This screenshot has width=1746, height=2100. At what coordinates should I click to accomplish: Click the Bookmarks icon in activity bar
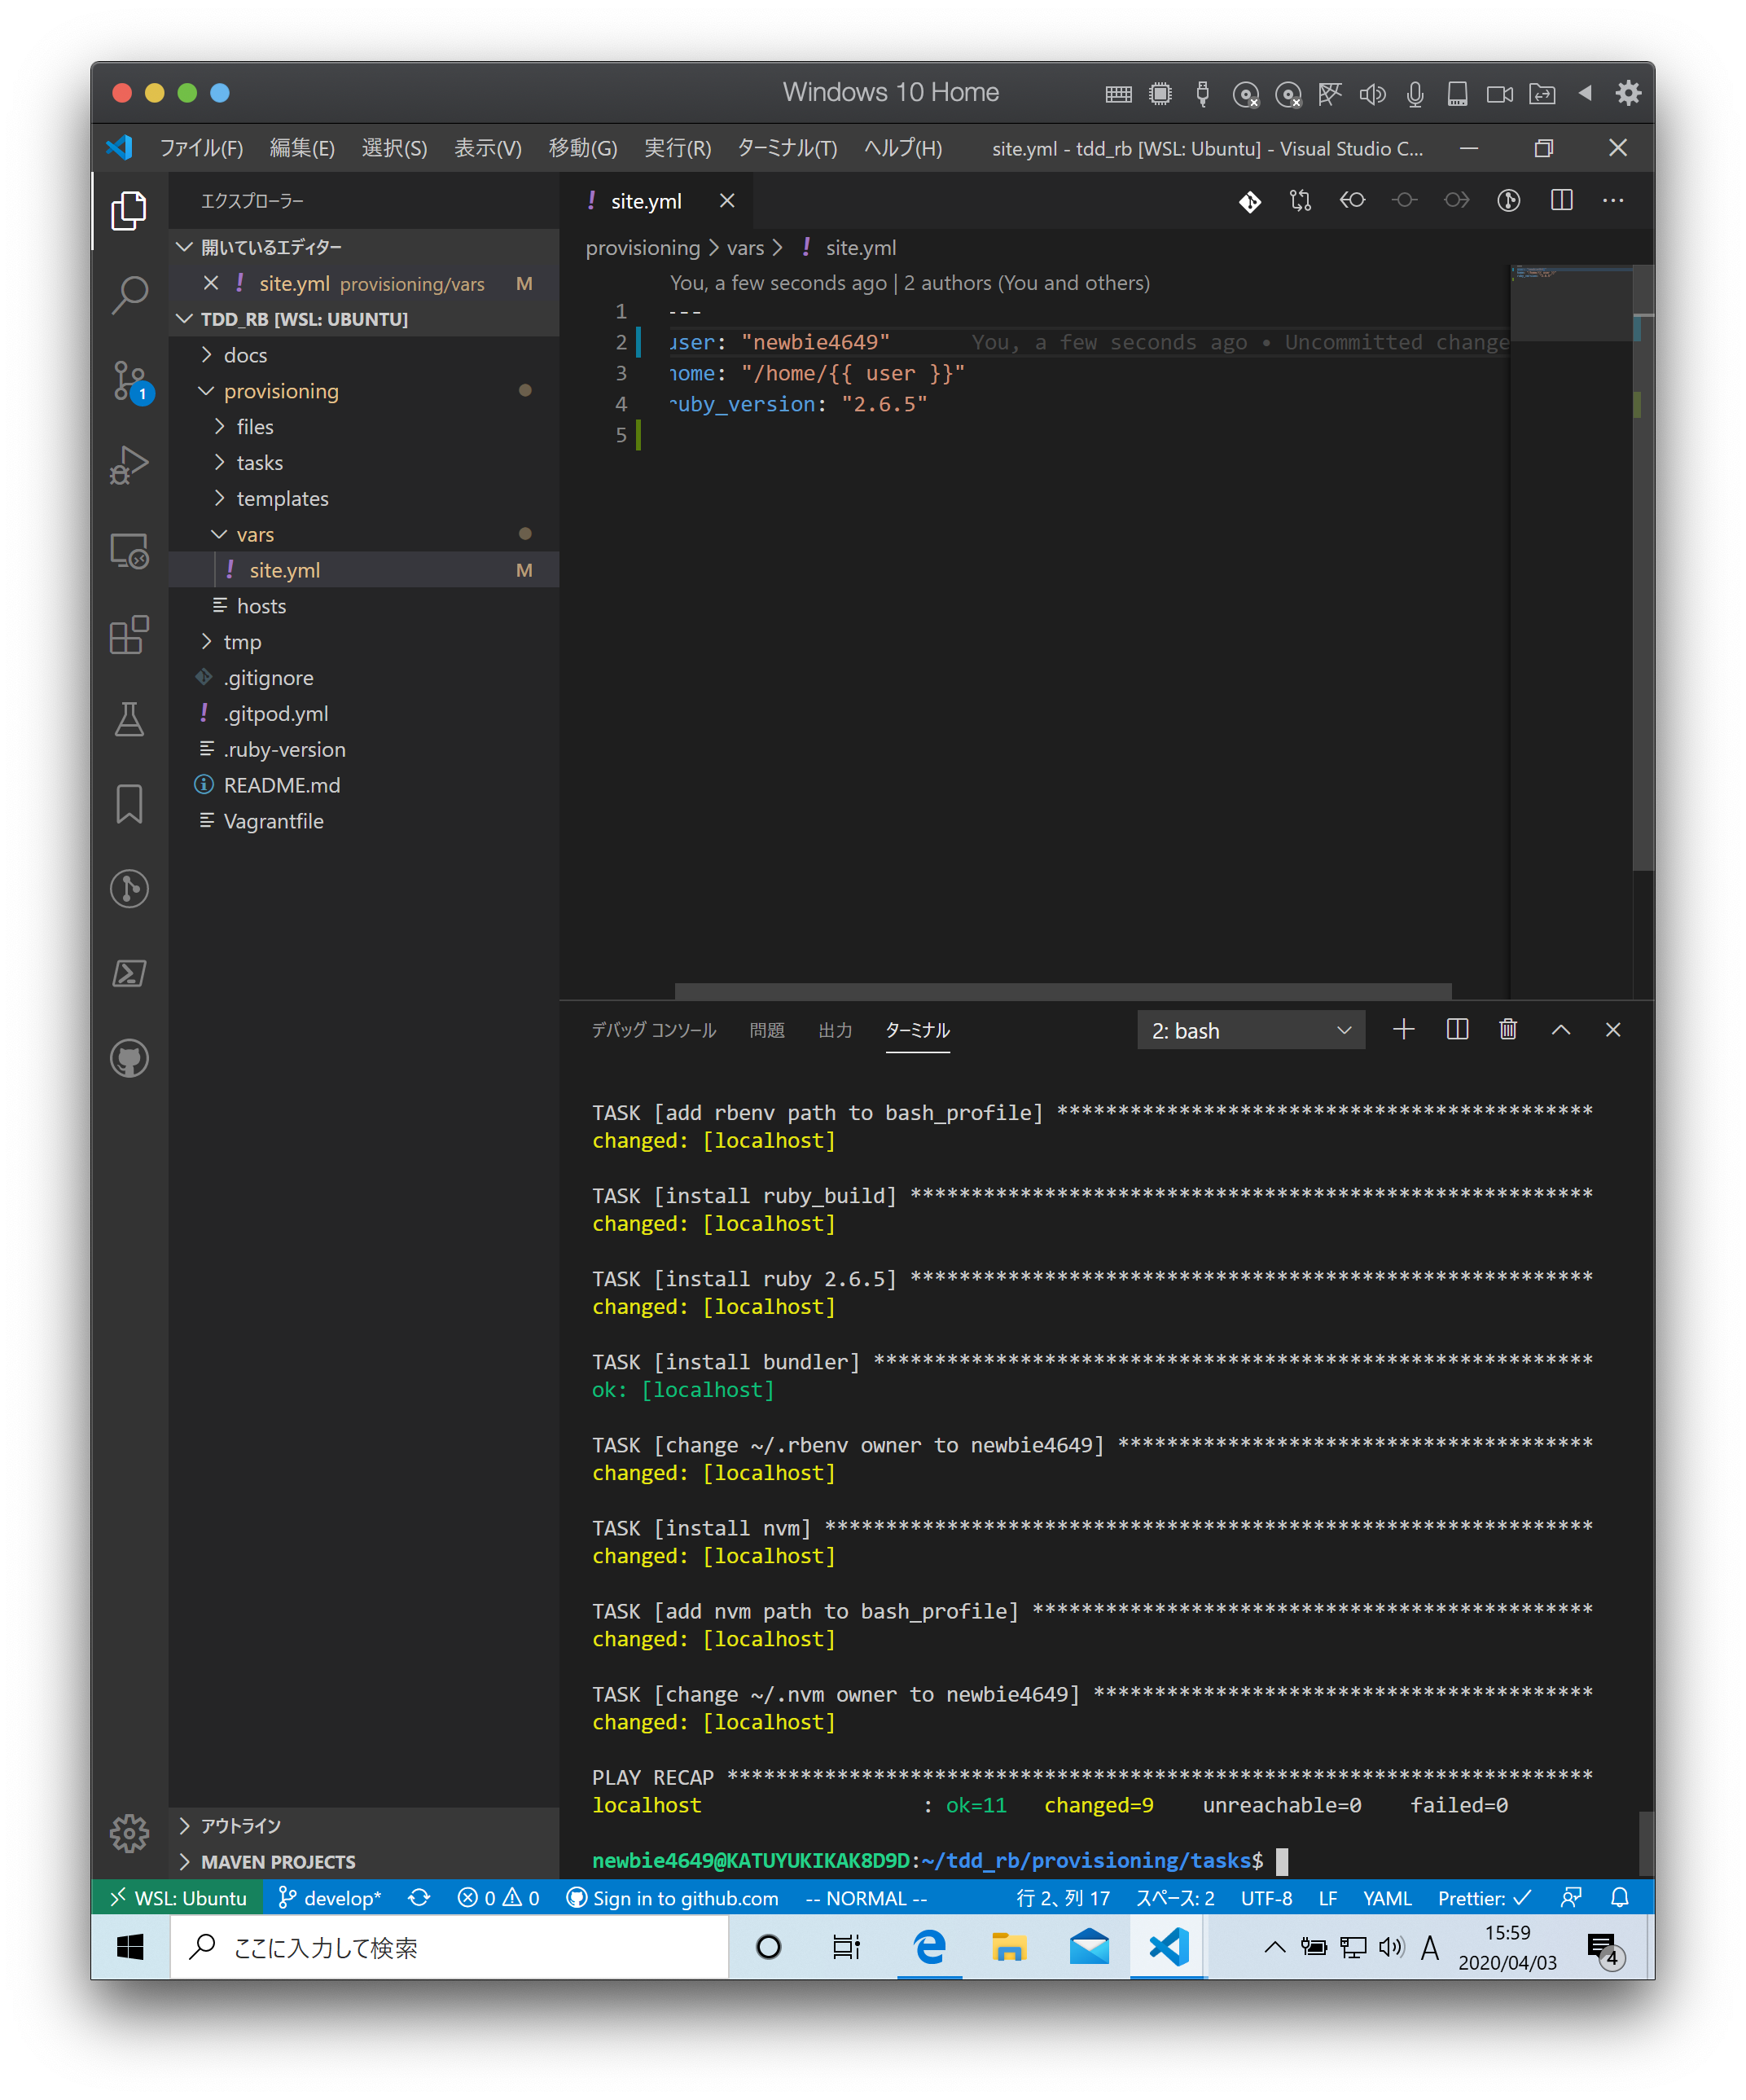[129, 804]
